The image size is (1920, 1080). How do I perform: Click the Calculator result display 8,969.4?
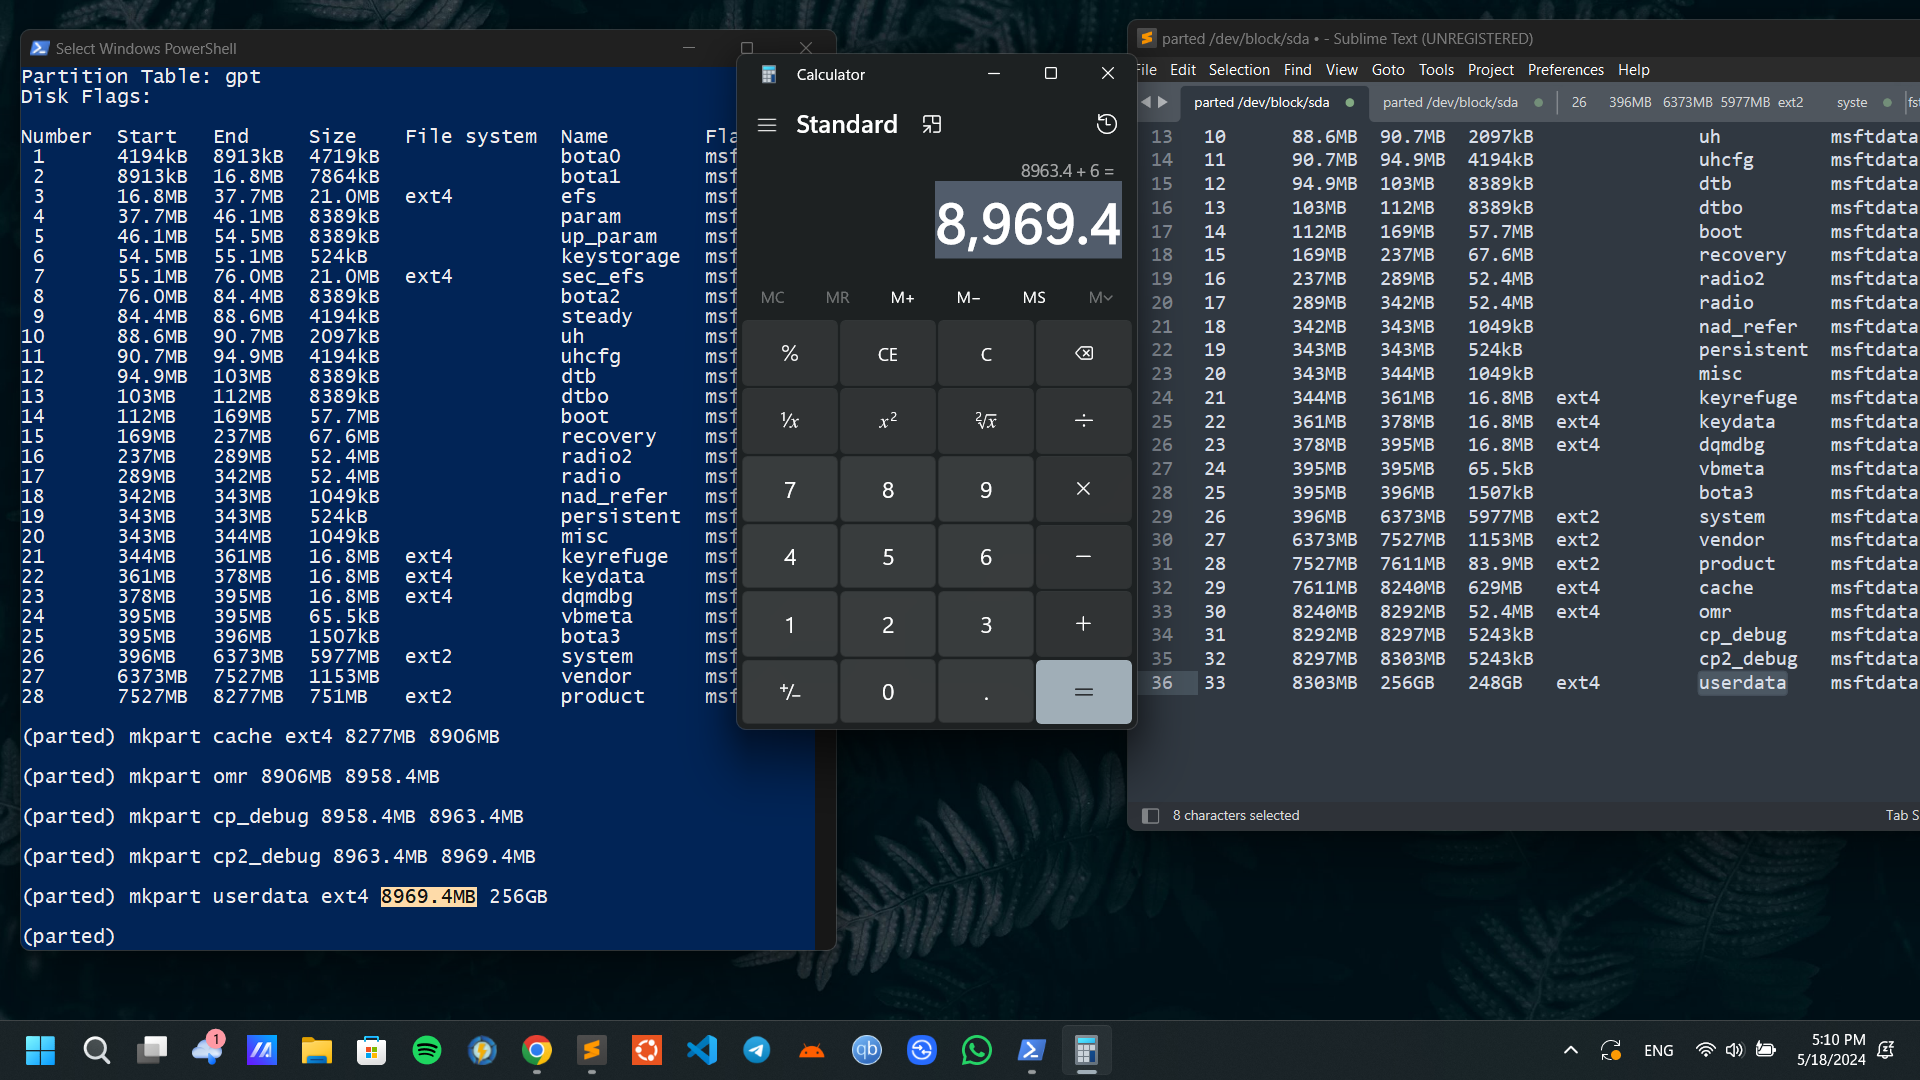tap(1027, 222)
